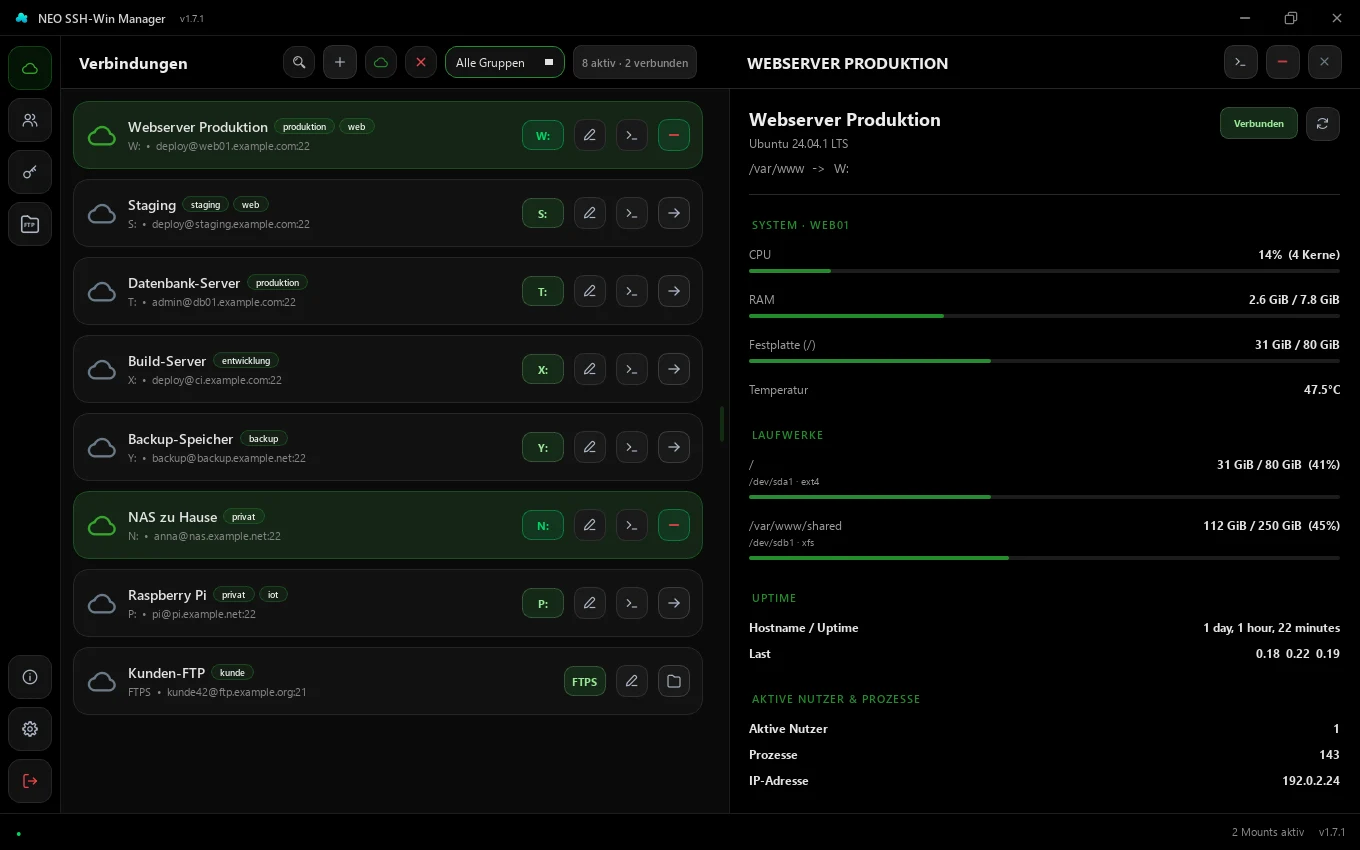Search connections with the magnifier icon
This screenshot has width=1360, height=850.
coord(299,62)
